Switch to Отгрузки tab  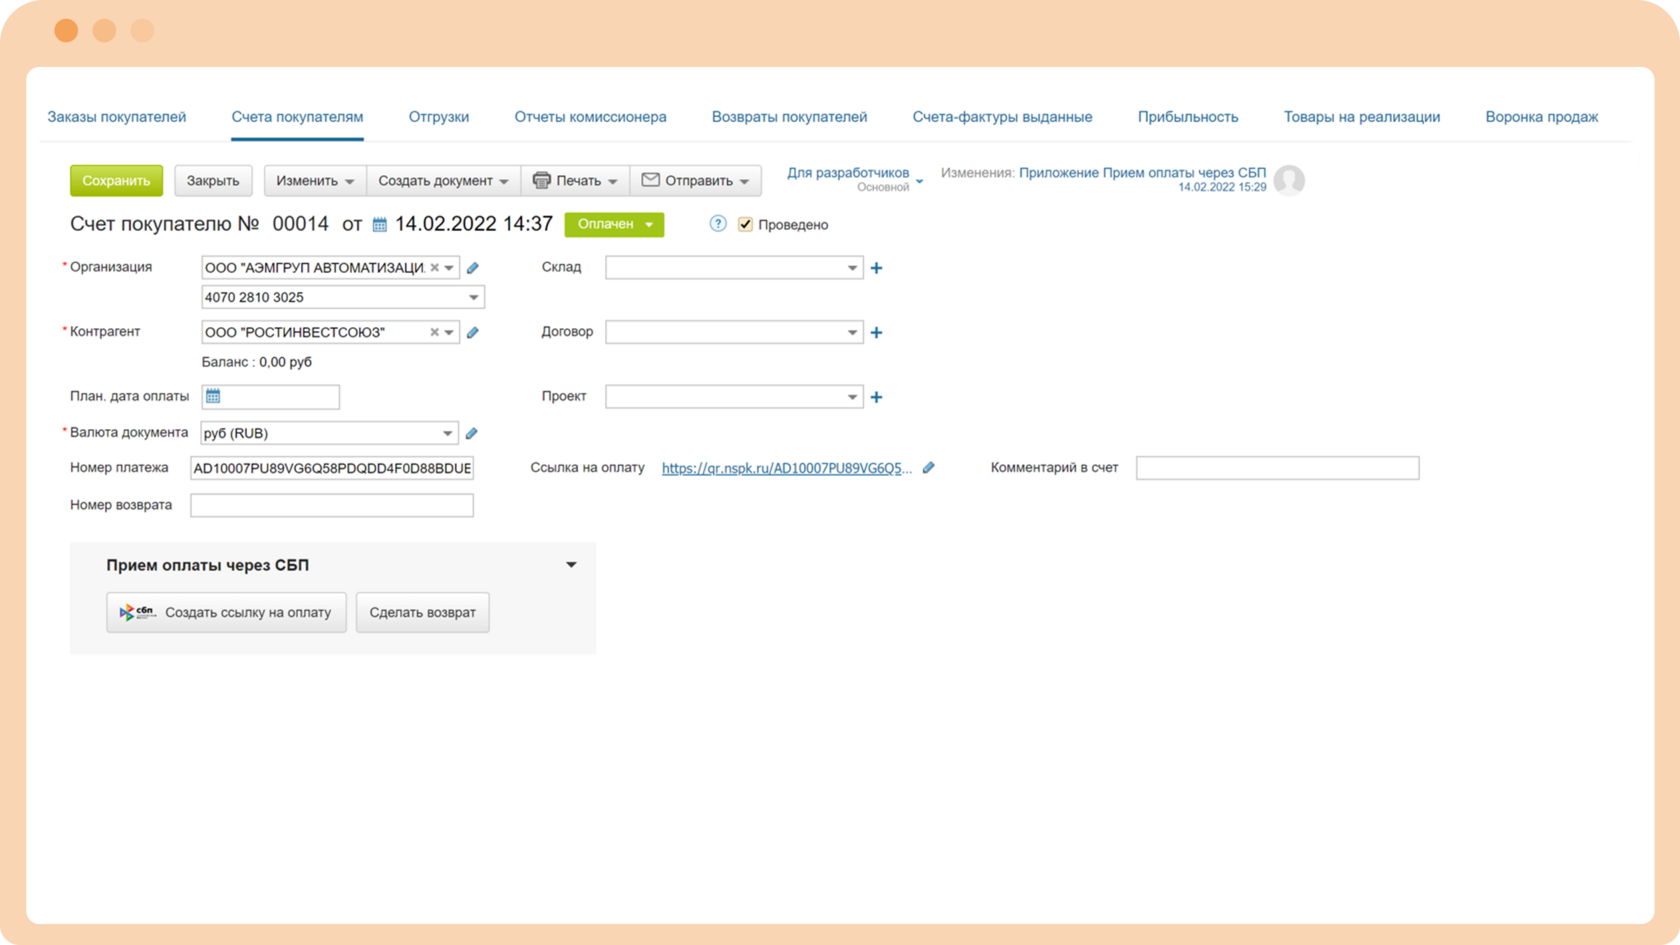[439, 117]
